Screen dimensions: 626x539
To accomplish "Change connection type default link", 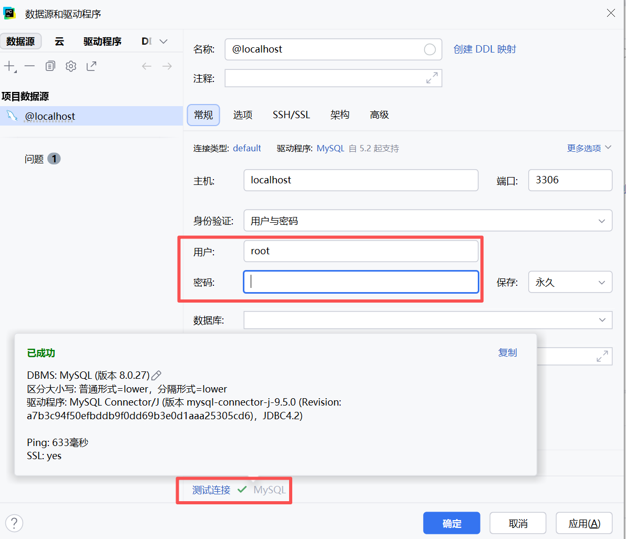I will click(247, 149).
